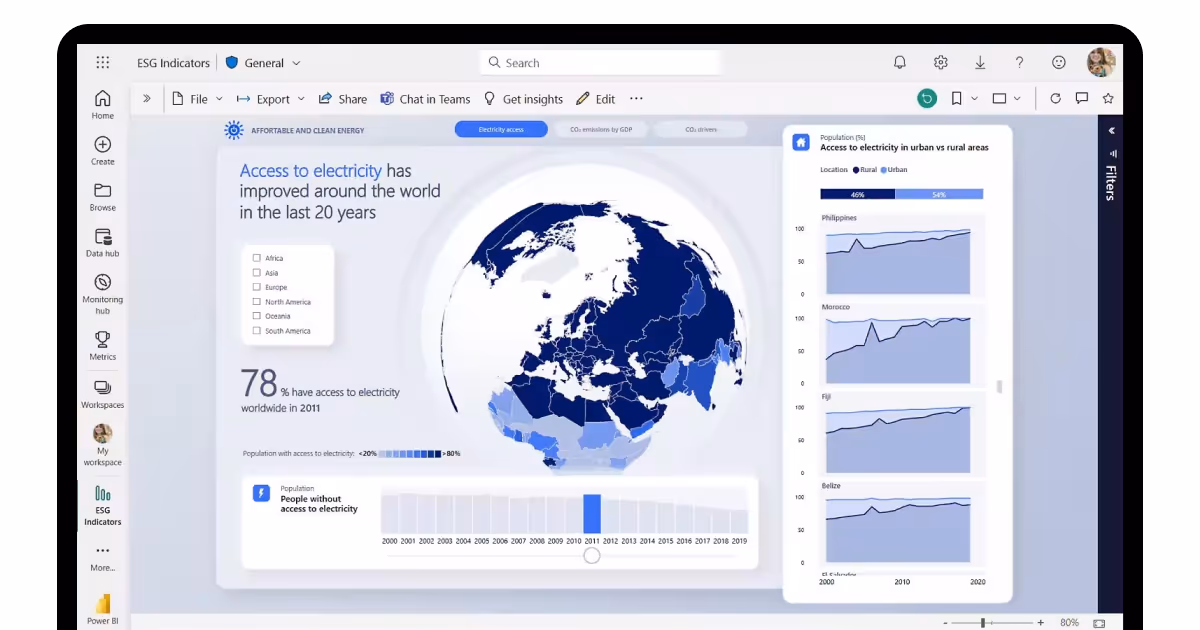Click the Urban legend item
This screenshot has width=1200, height=630.
point(894,170)
